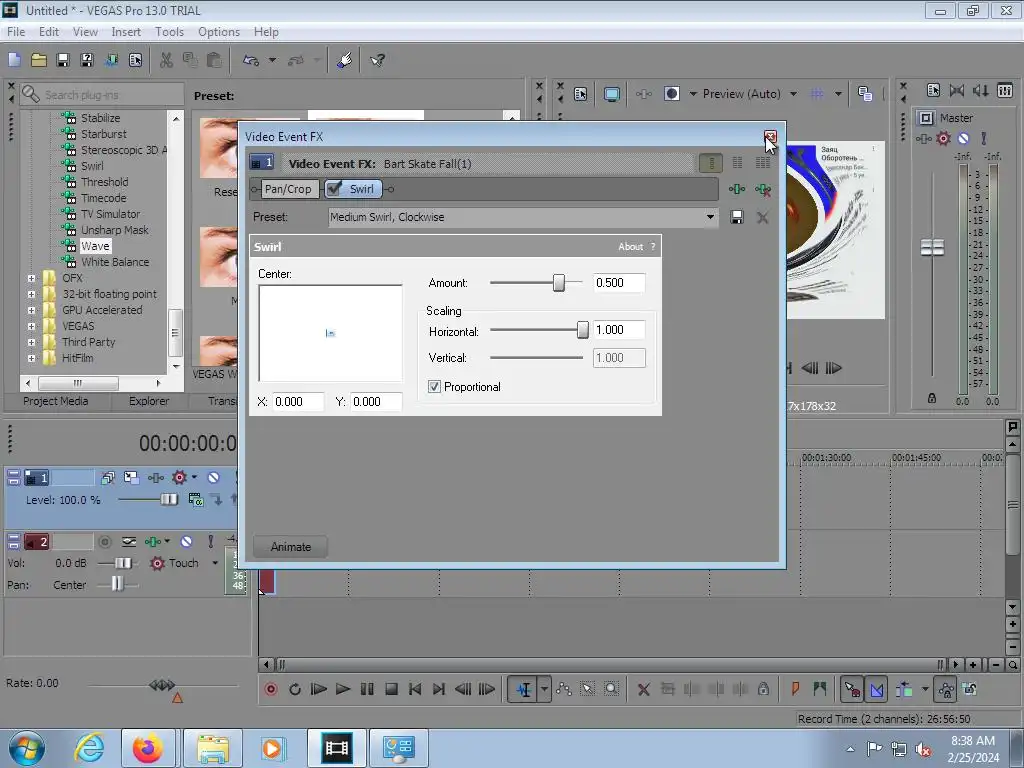The width and height of the screenshot is (1024, 768).
Task: Expand the HitFilm folder
Action: click(x=31, y=358)
